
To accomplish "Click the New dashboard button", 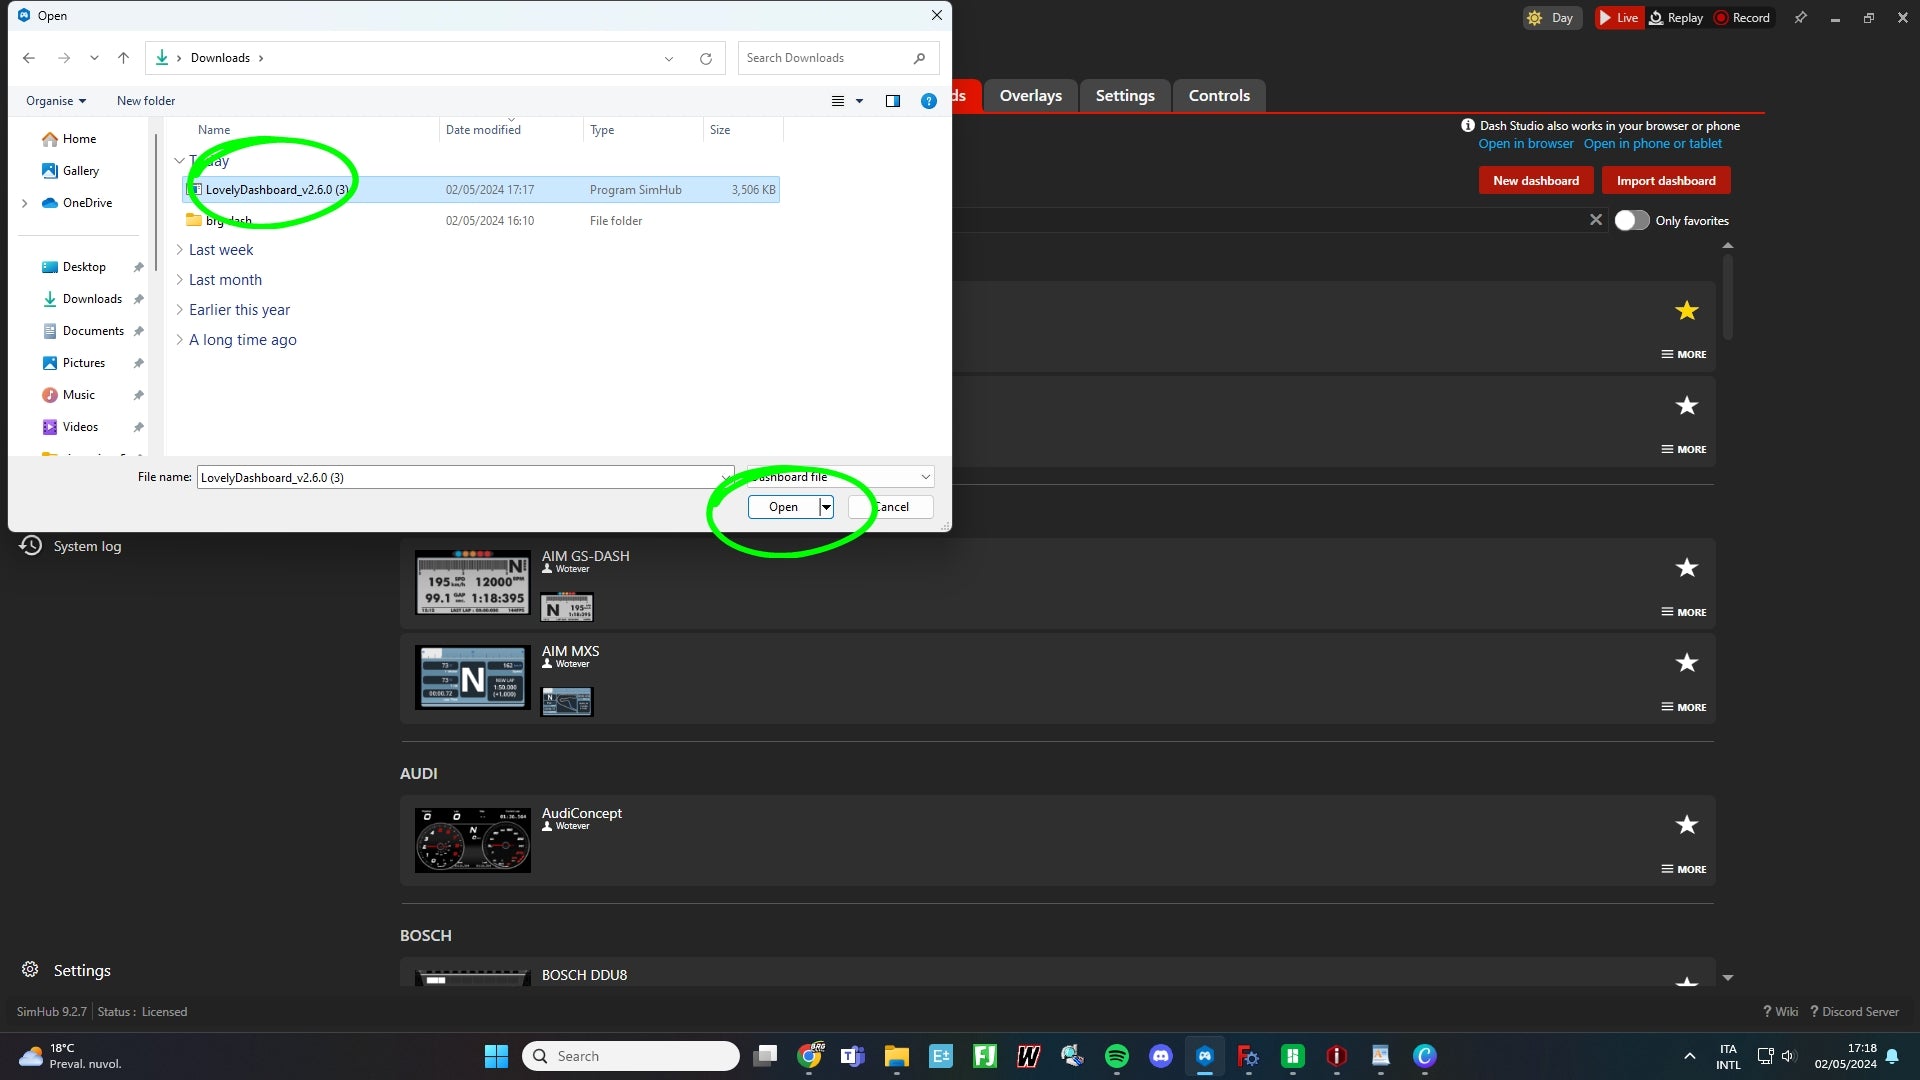I will coord(1536,181).
